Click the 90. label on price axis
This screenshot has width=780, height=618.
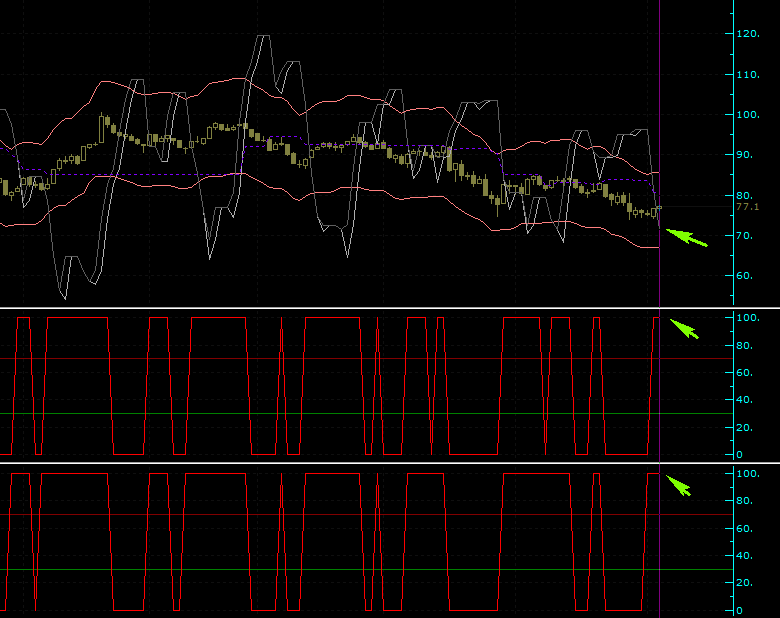745,155
